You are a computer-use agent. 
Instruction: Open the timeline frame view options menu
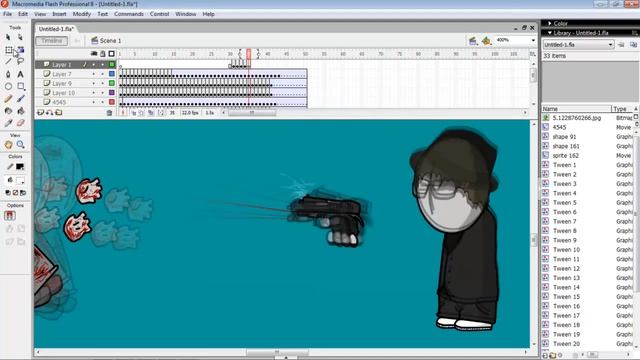point(532,54)
